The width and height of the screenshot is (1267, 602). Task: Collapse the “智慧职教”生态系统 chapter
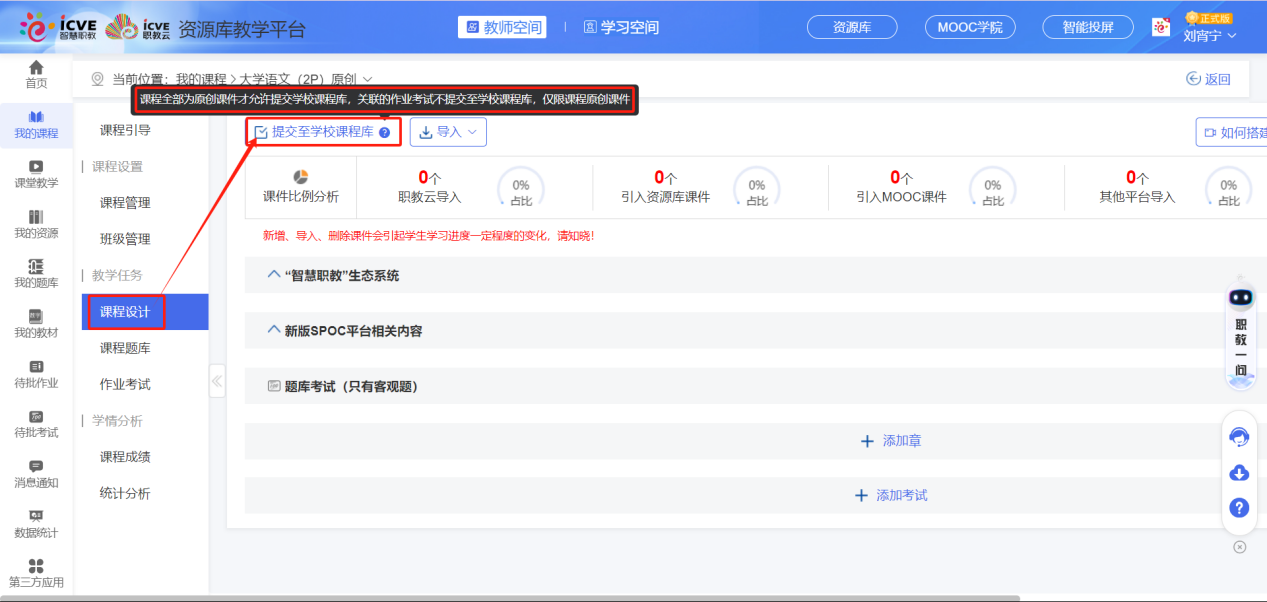coord(275,275)
